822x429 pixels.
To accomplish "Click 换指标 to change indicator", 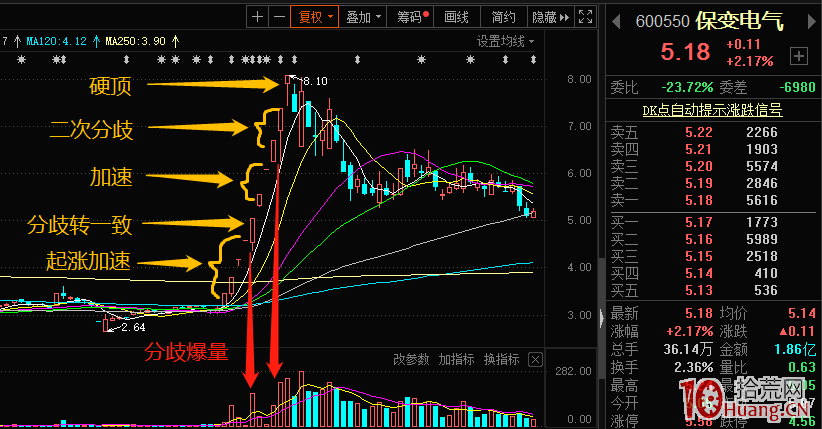I will pyautogui.click(x=502, y=359).
